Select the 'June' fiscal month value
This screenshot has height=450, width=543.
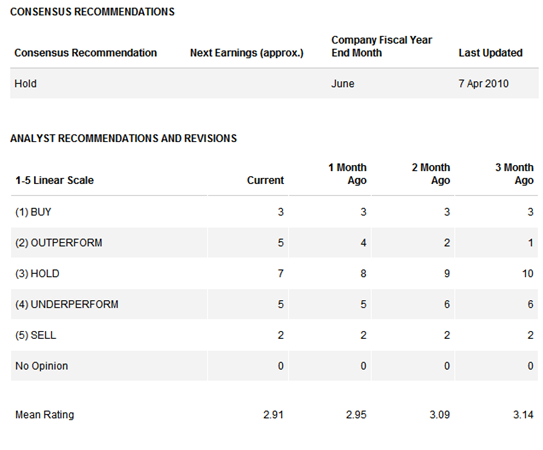point(343,83)
